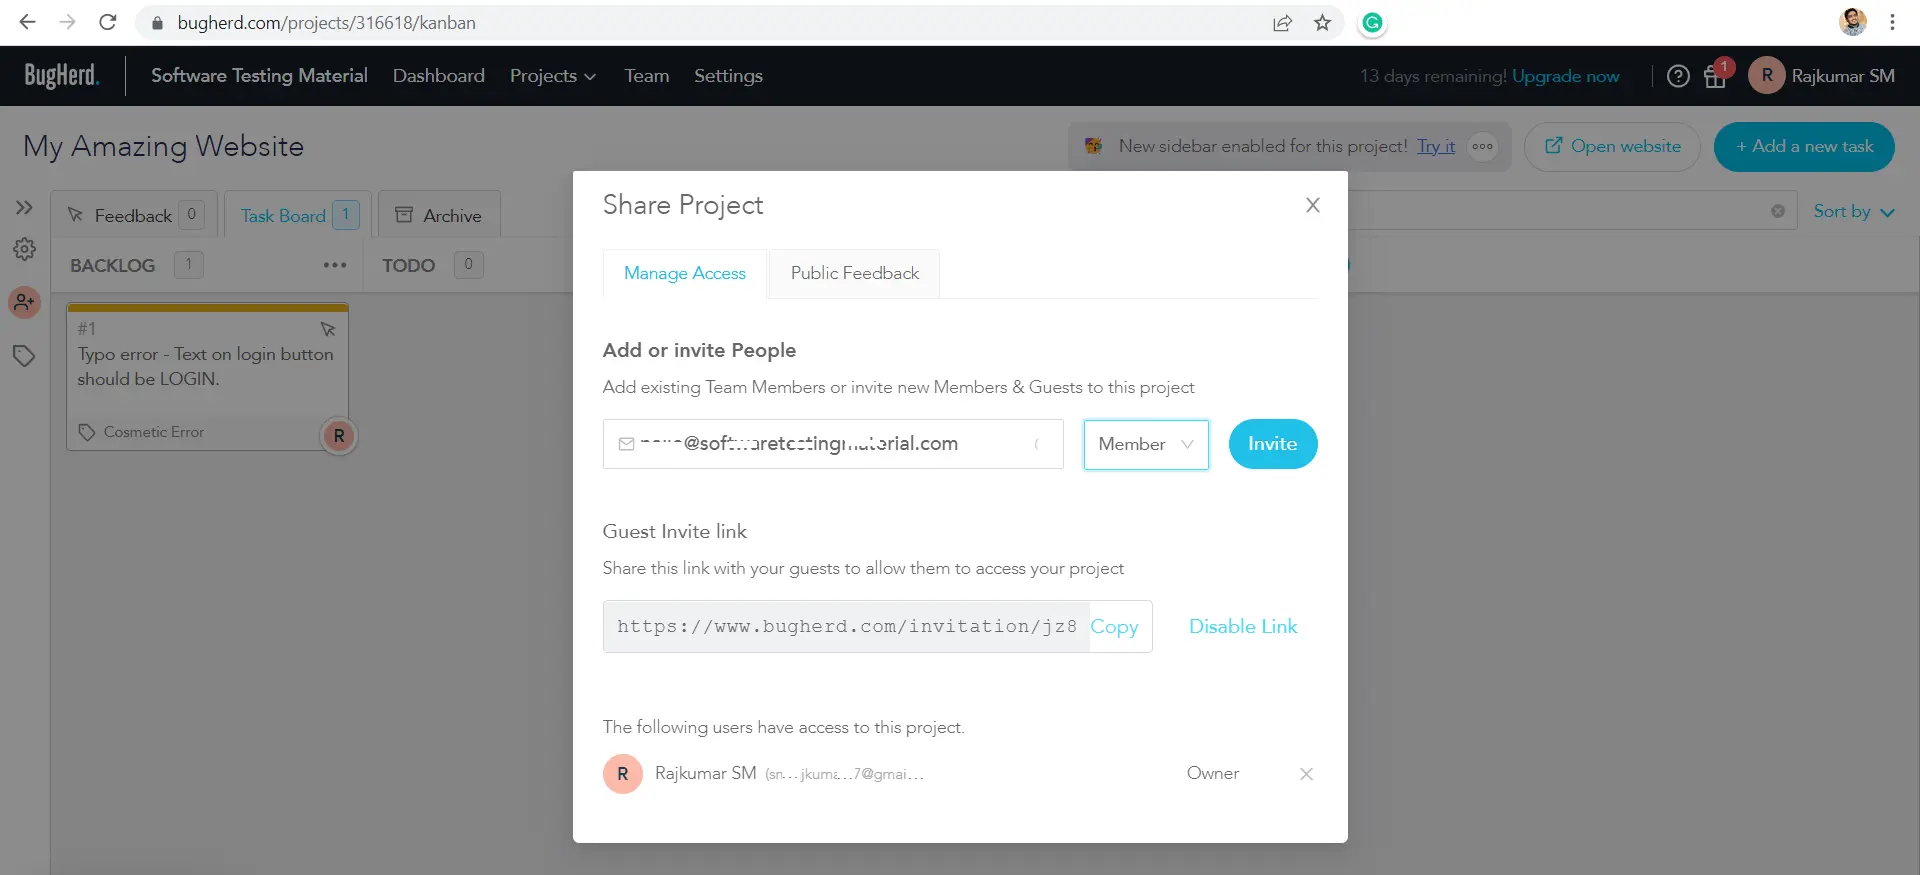This screenshot has height=875, width=1920.
Task: Click the R avatar beside Rajkumar SM in the list
Action: point(623,774)
